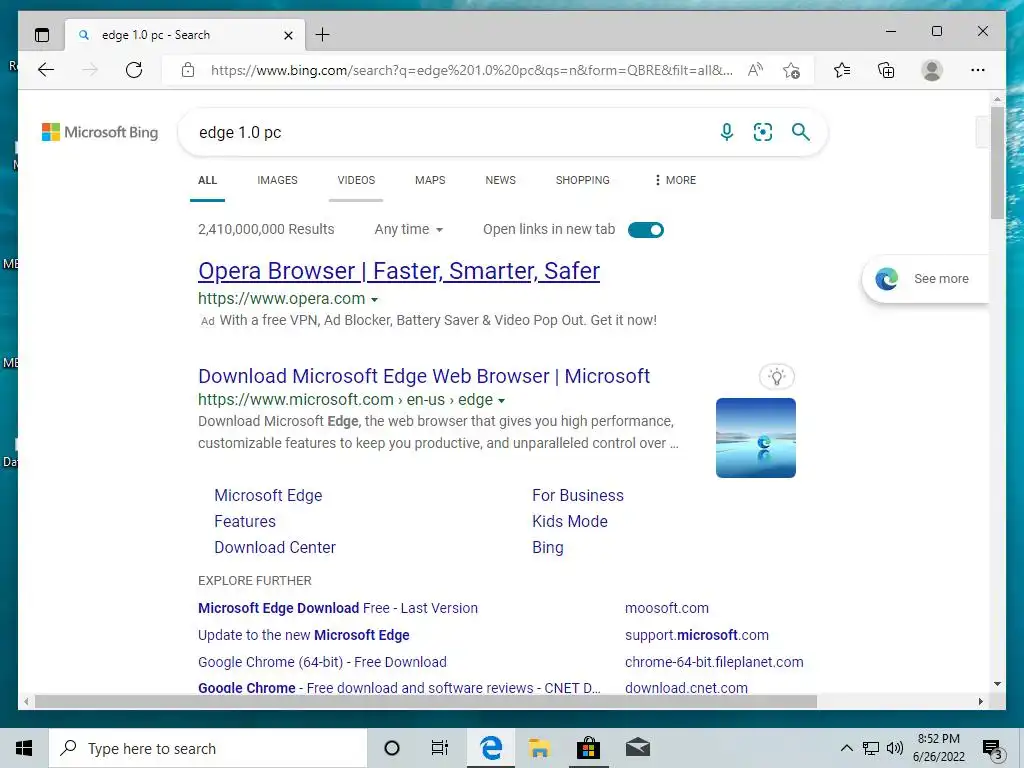Screen dimensions: 1024x768
Task: Open the support.microsoft.com link
Action: pos(697,635)
